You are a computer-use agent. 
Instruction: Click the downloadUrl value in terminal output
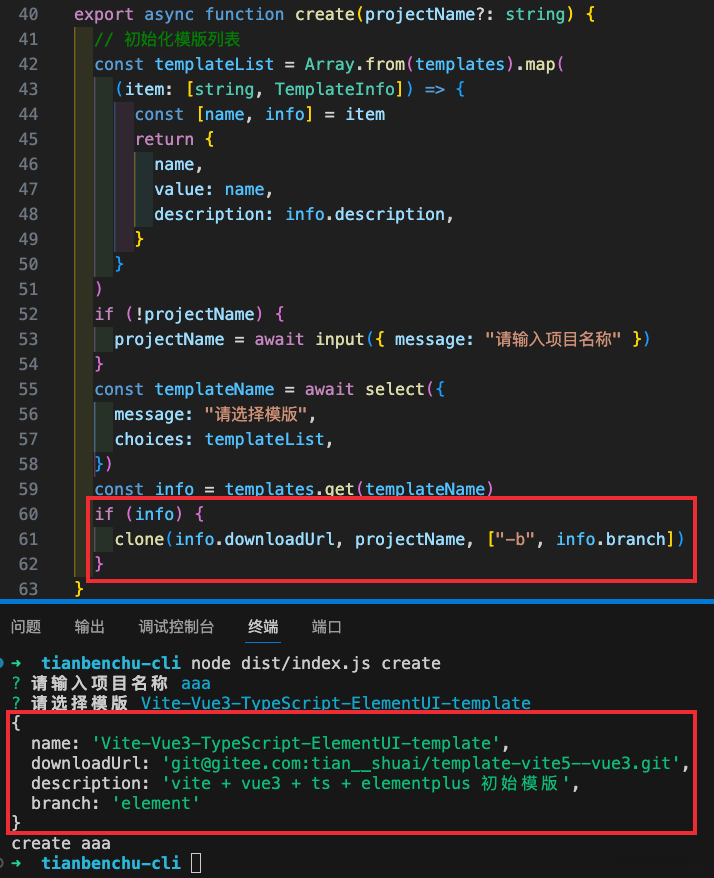pyautogui.click(x=421, y=763)
